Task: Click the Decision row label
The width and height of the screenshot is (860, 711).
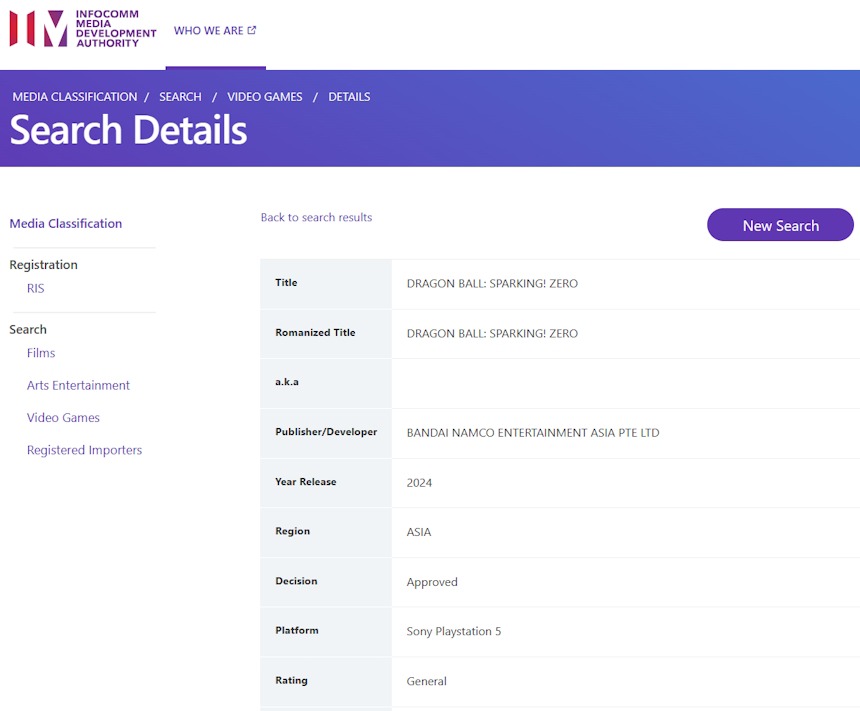Action: [x=296, y=581]
